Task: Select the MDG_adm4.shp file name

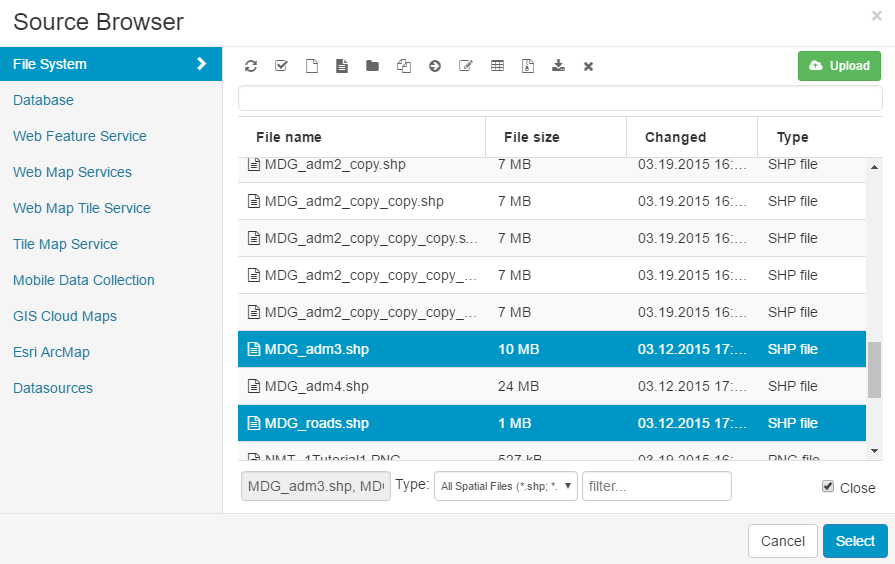Action: pyautogui.click(x=317, y=386)
